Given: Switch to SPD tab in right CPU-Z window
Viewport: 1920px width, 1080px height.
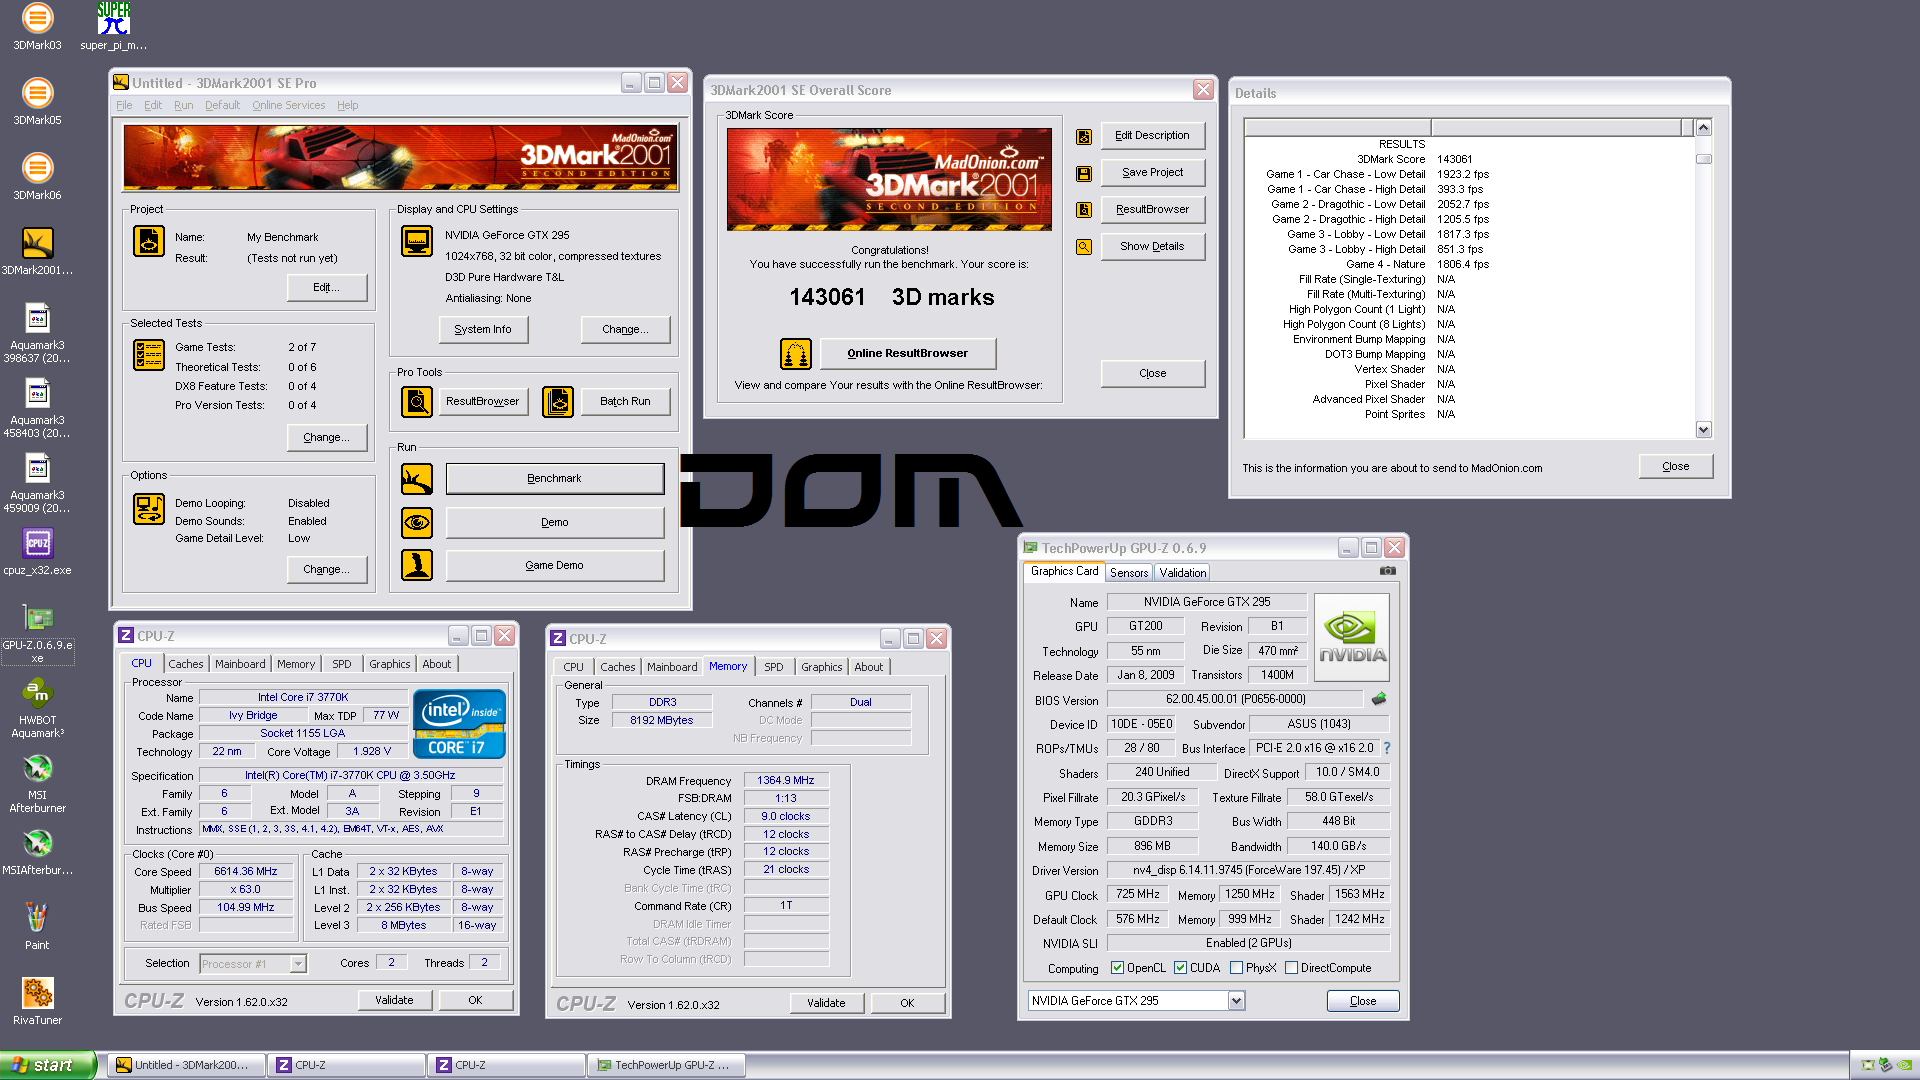Looking at the screenshot, I should tap(773, 667).
